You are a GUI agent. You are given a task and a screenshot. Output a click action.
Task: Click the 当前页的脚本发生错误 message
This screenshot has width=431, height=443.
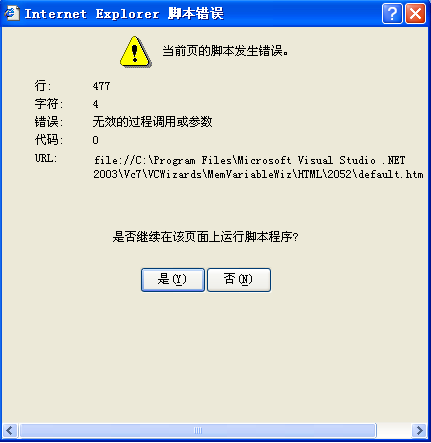point(225,51)
